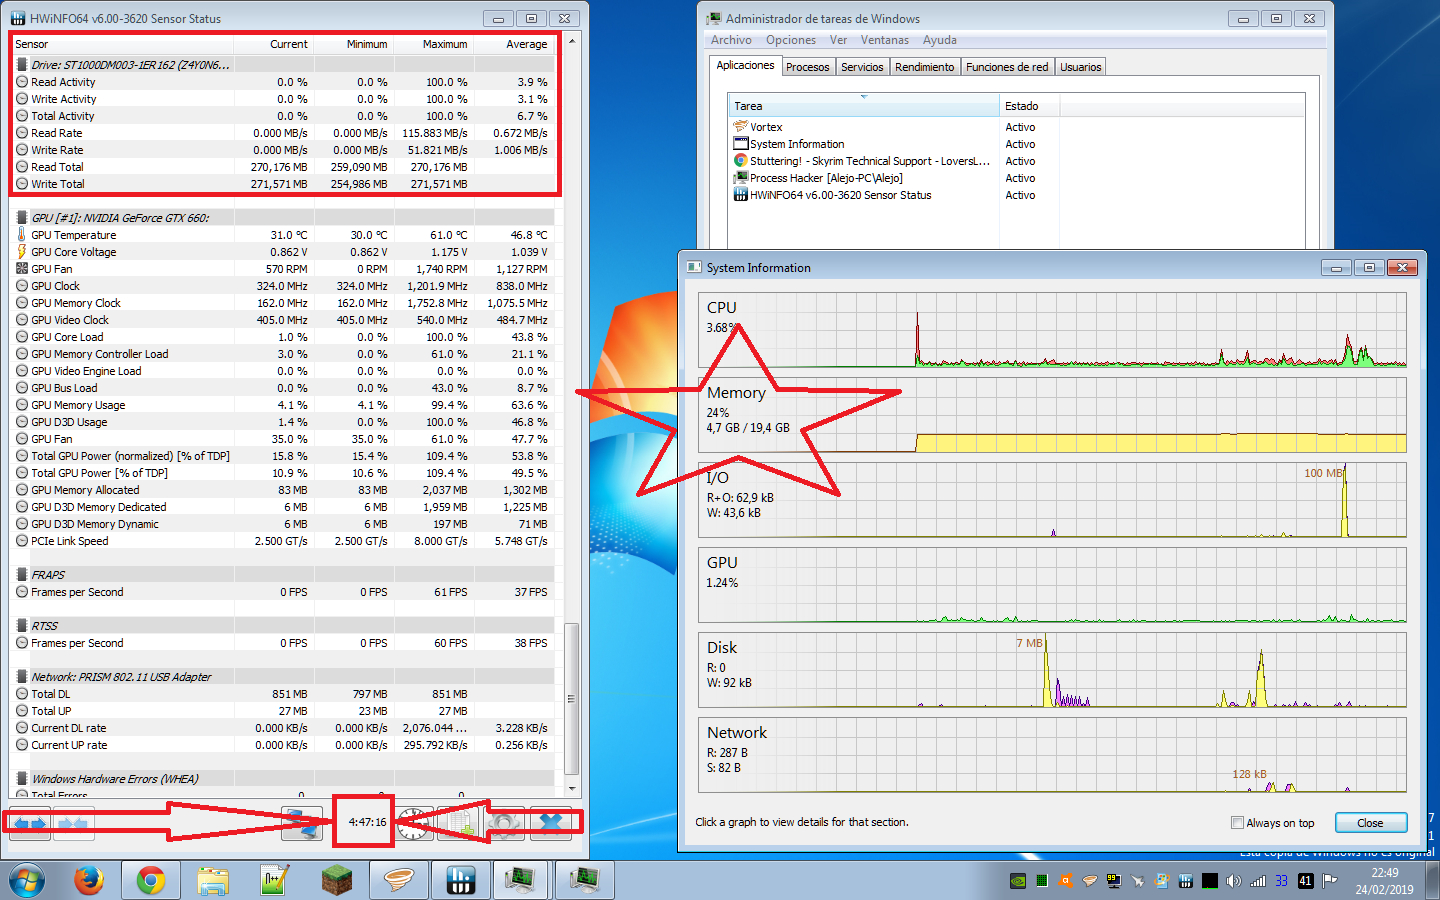This screenshot has width=1440, height=900.
Task: Select the Aplicaciones tab
Action: (745, 65)
